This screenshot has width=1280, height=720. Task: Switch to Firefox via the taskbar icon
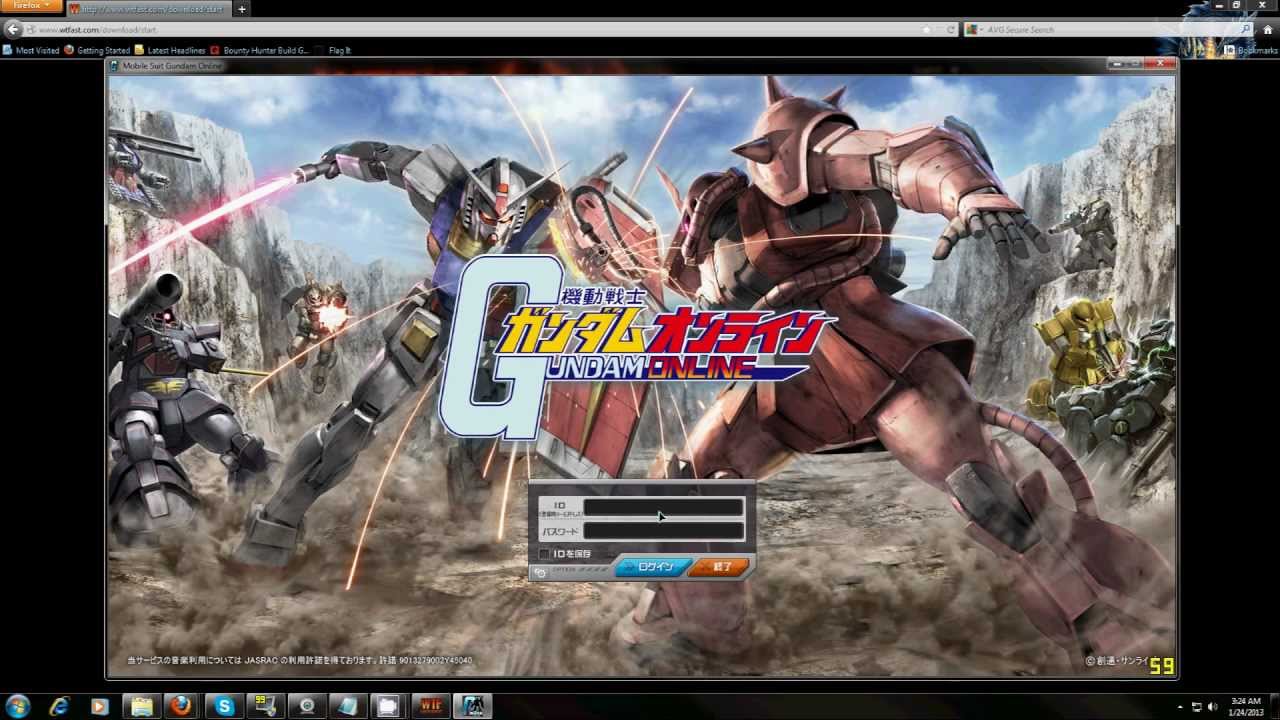click(180, 706)
